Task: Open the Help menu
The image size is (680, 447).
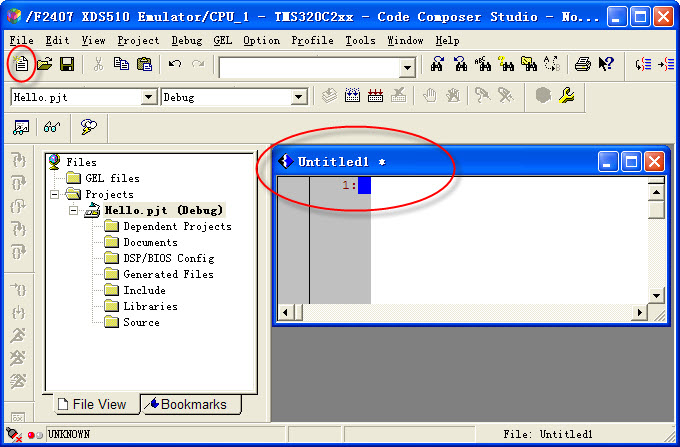Action: click(x=447, y=40)
